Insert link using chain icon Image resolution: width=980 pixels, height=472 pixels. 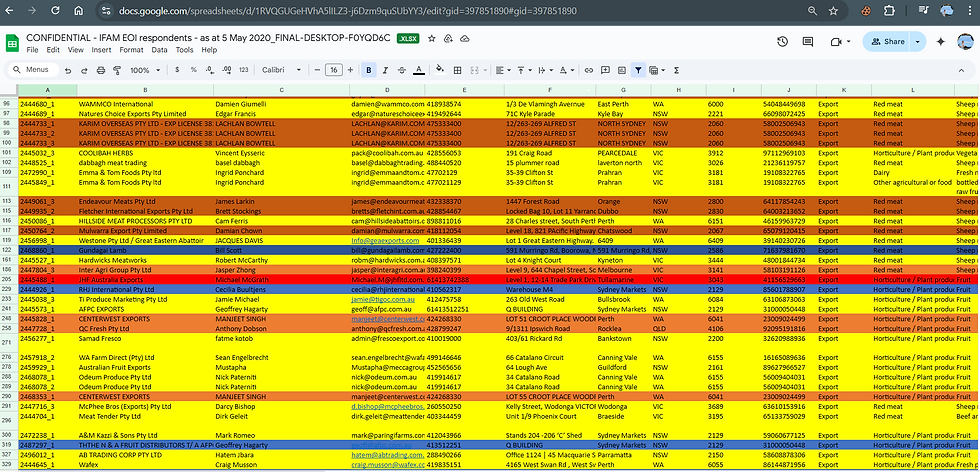pos(589,70)
